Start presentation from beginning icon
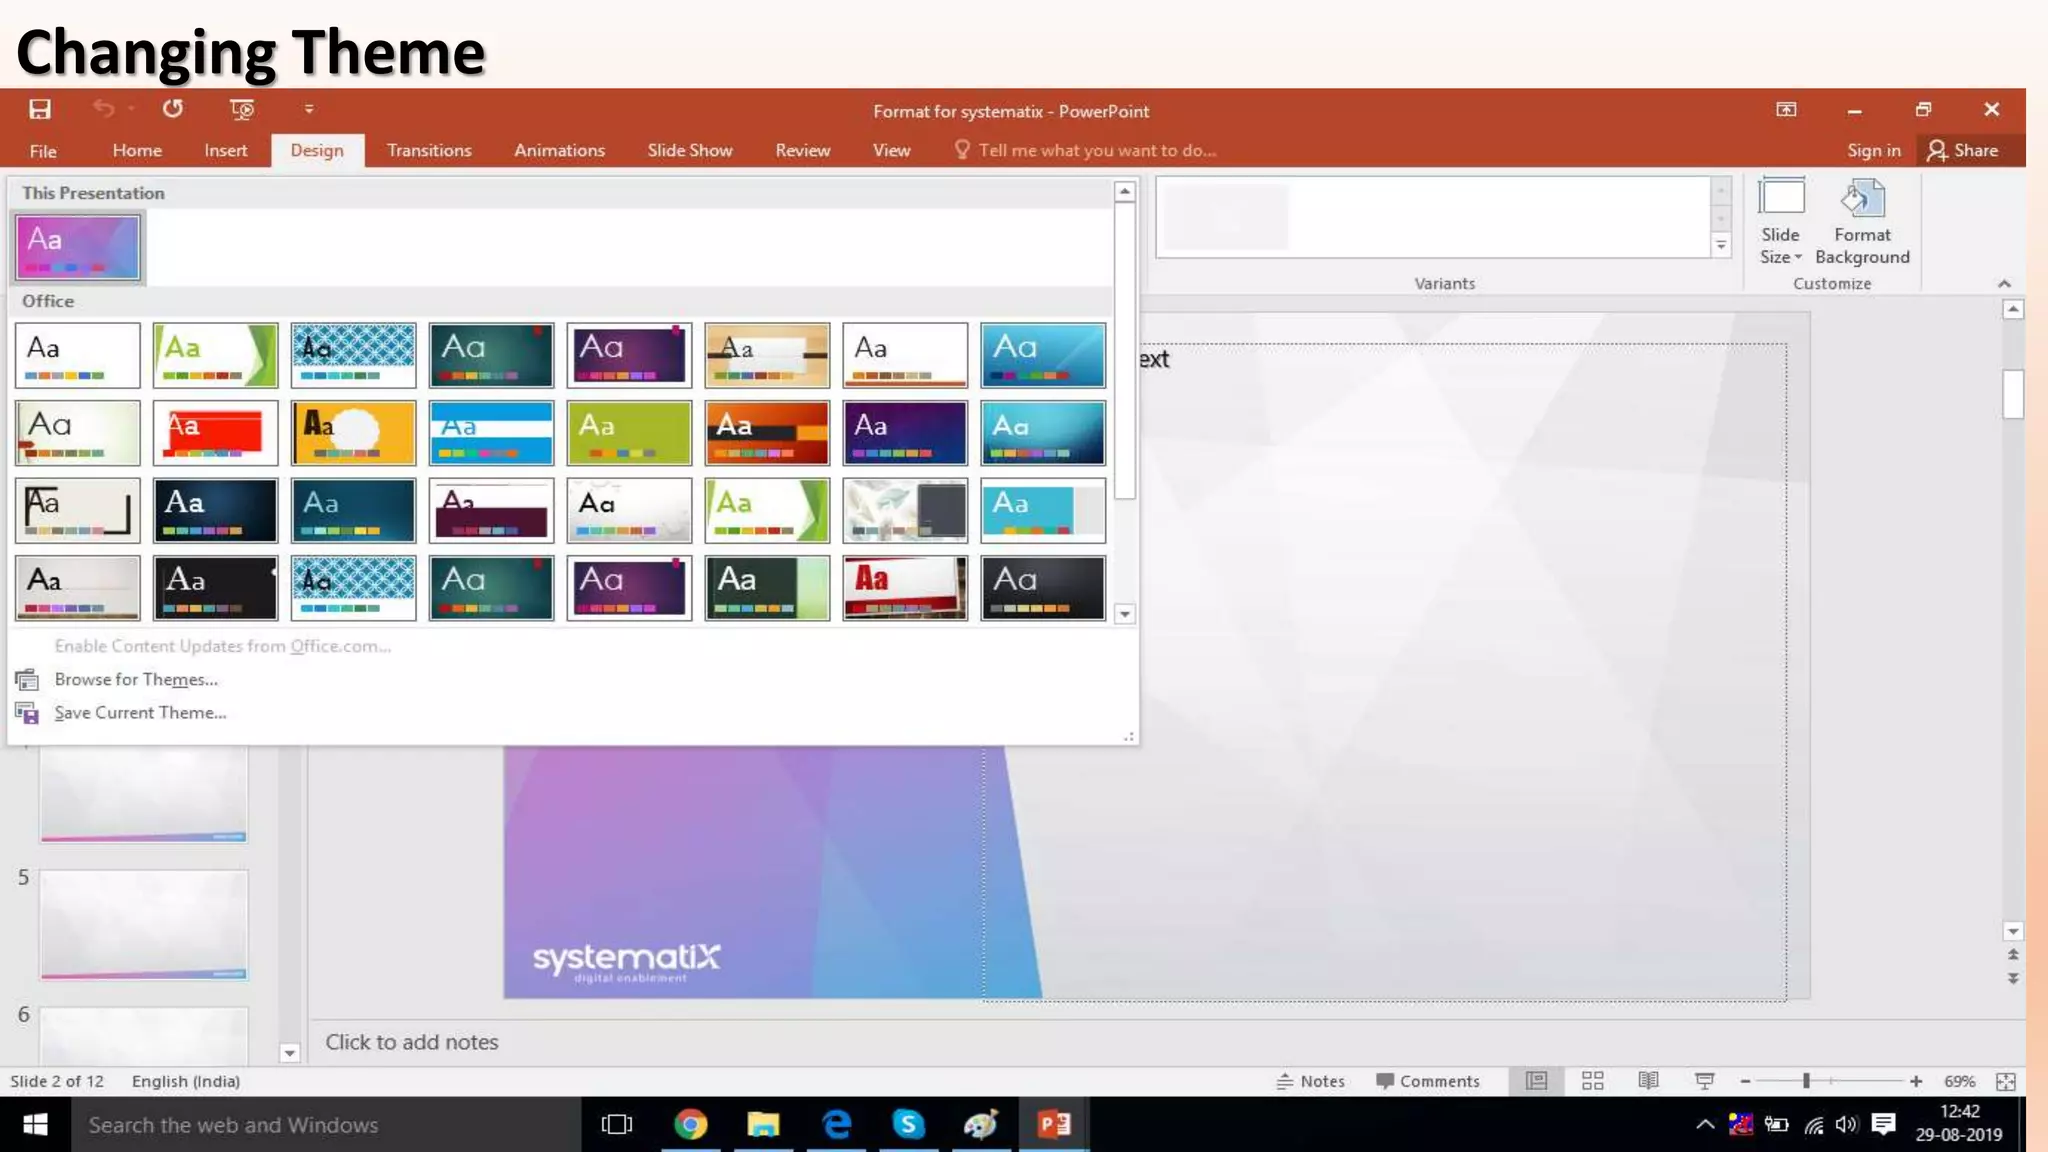The image size is (2048, 1152). (242, 109)
